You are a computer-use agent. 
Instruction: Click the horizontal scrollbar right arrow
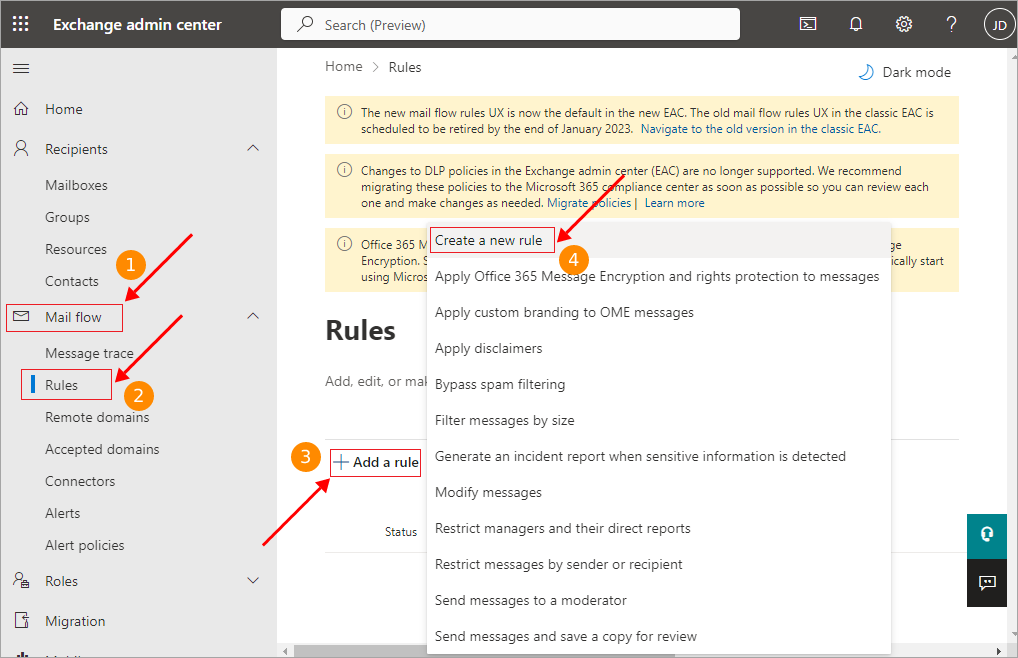click(x=999, y=650)
